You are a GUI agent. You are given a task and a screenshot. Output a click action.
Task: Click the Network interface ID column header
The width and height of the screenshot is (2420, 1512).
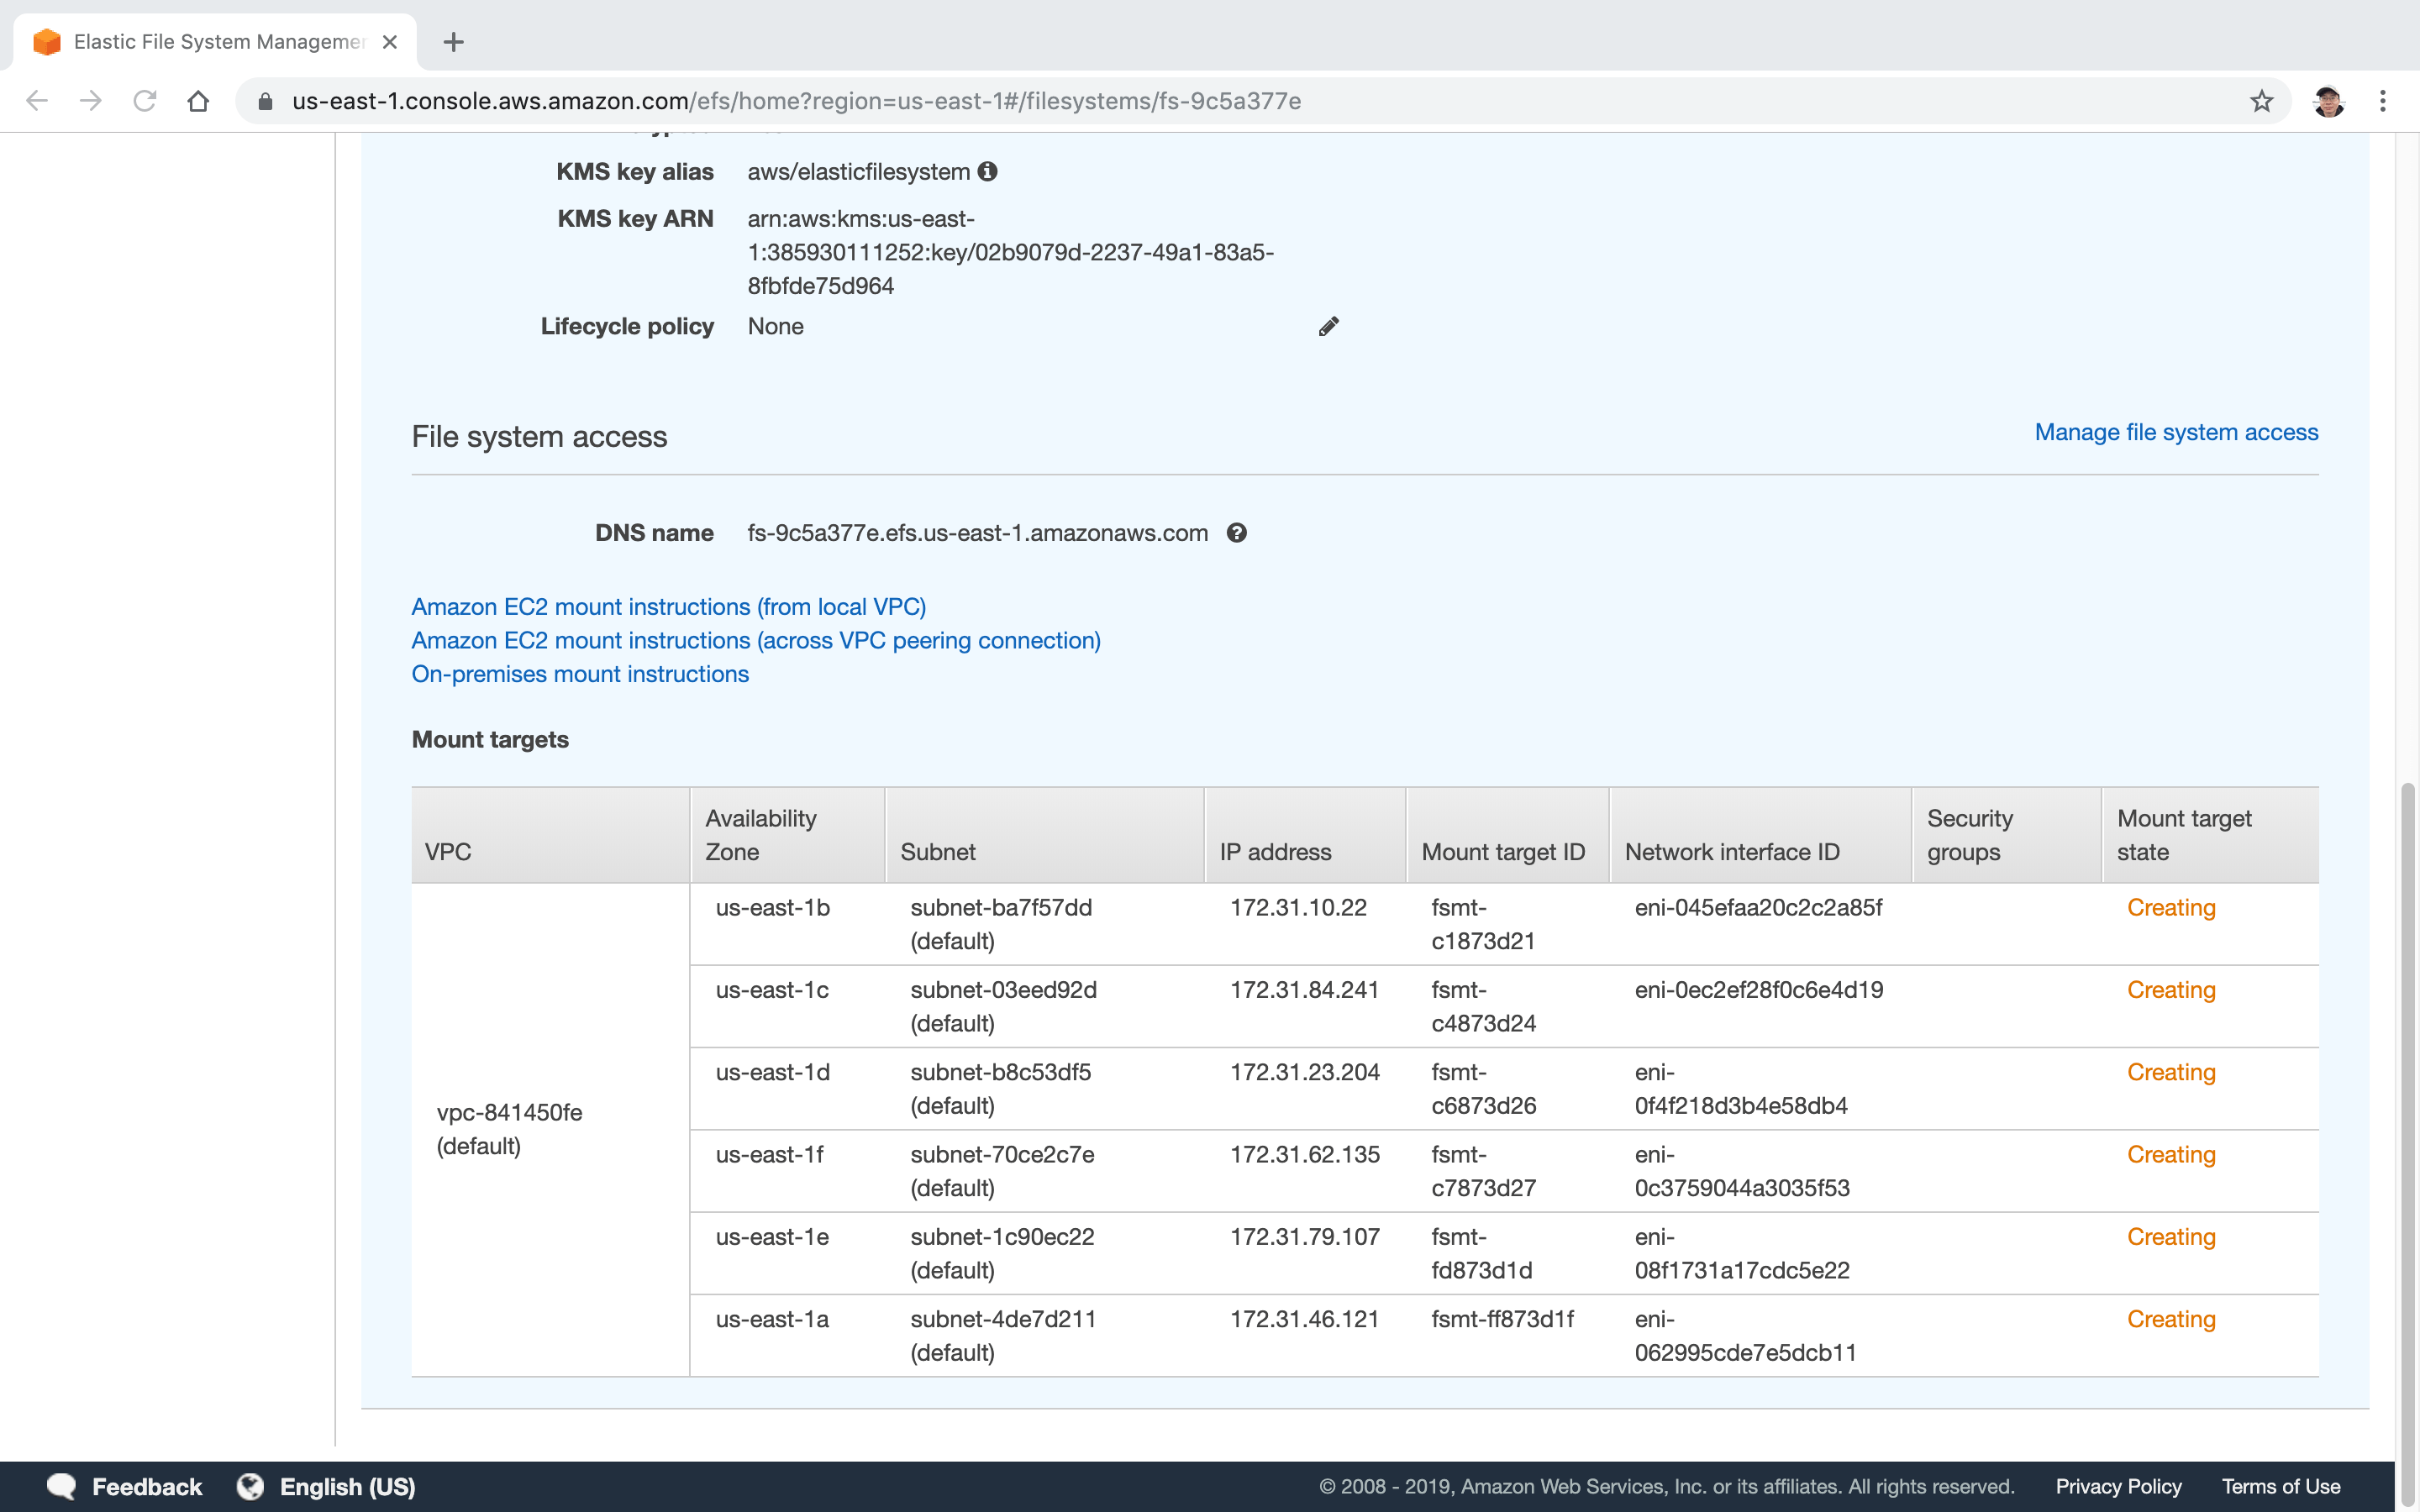pyautogui.click(x=1761, y=834)
